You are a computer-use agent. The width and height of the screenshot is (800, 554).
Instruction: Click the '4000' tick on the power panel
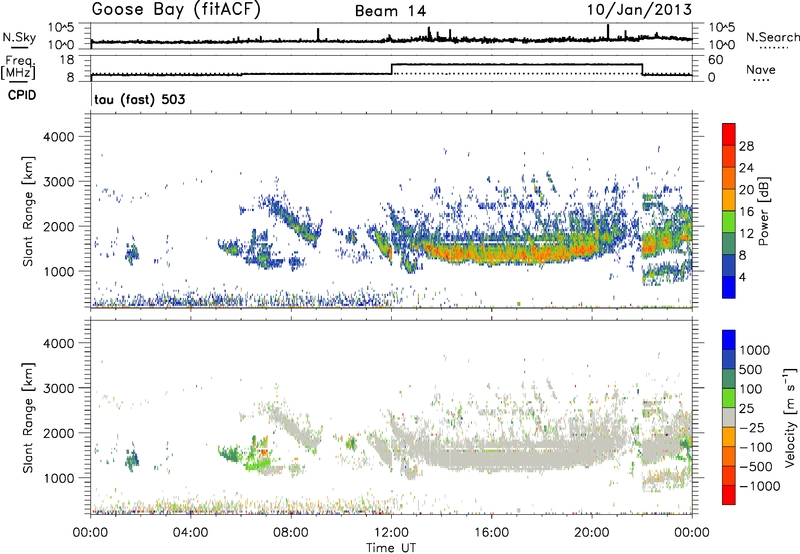(59, 137)
